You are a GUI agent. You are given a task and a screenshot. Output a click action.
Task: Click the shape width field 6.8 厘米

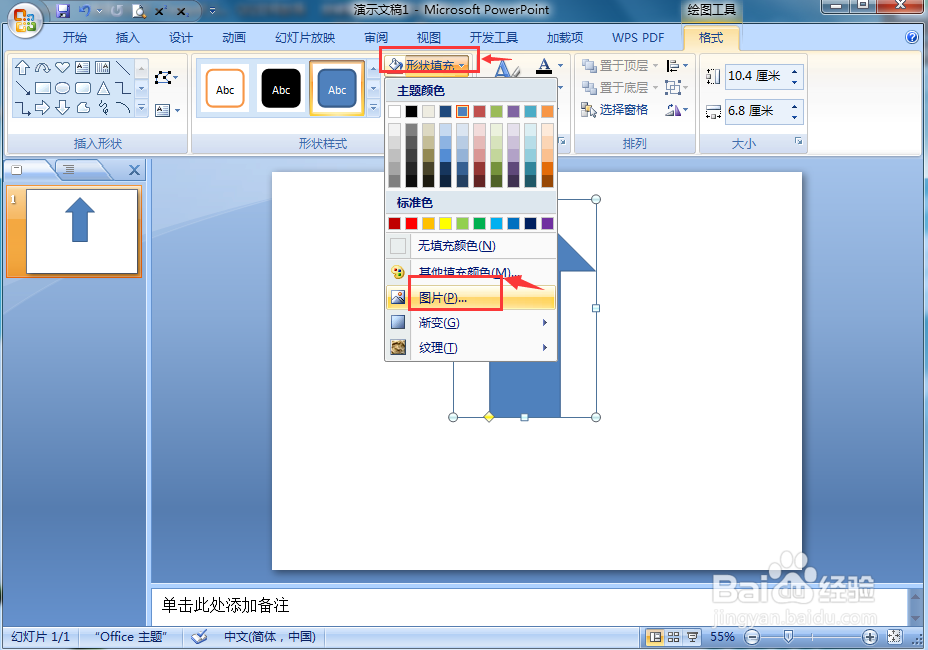point(758,111)
